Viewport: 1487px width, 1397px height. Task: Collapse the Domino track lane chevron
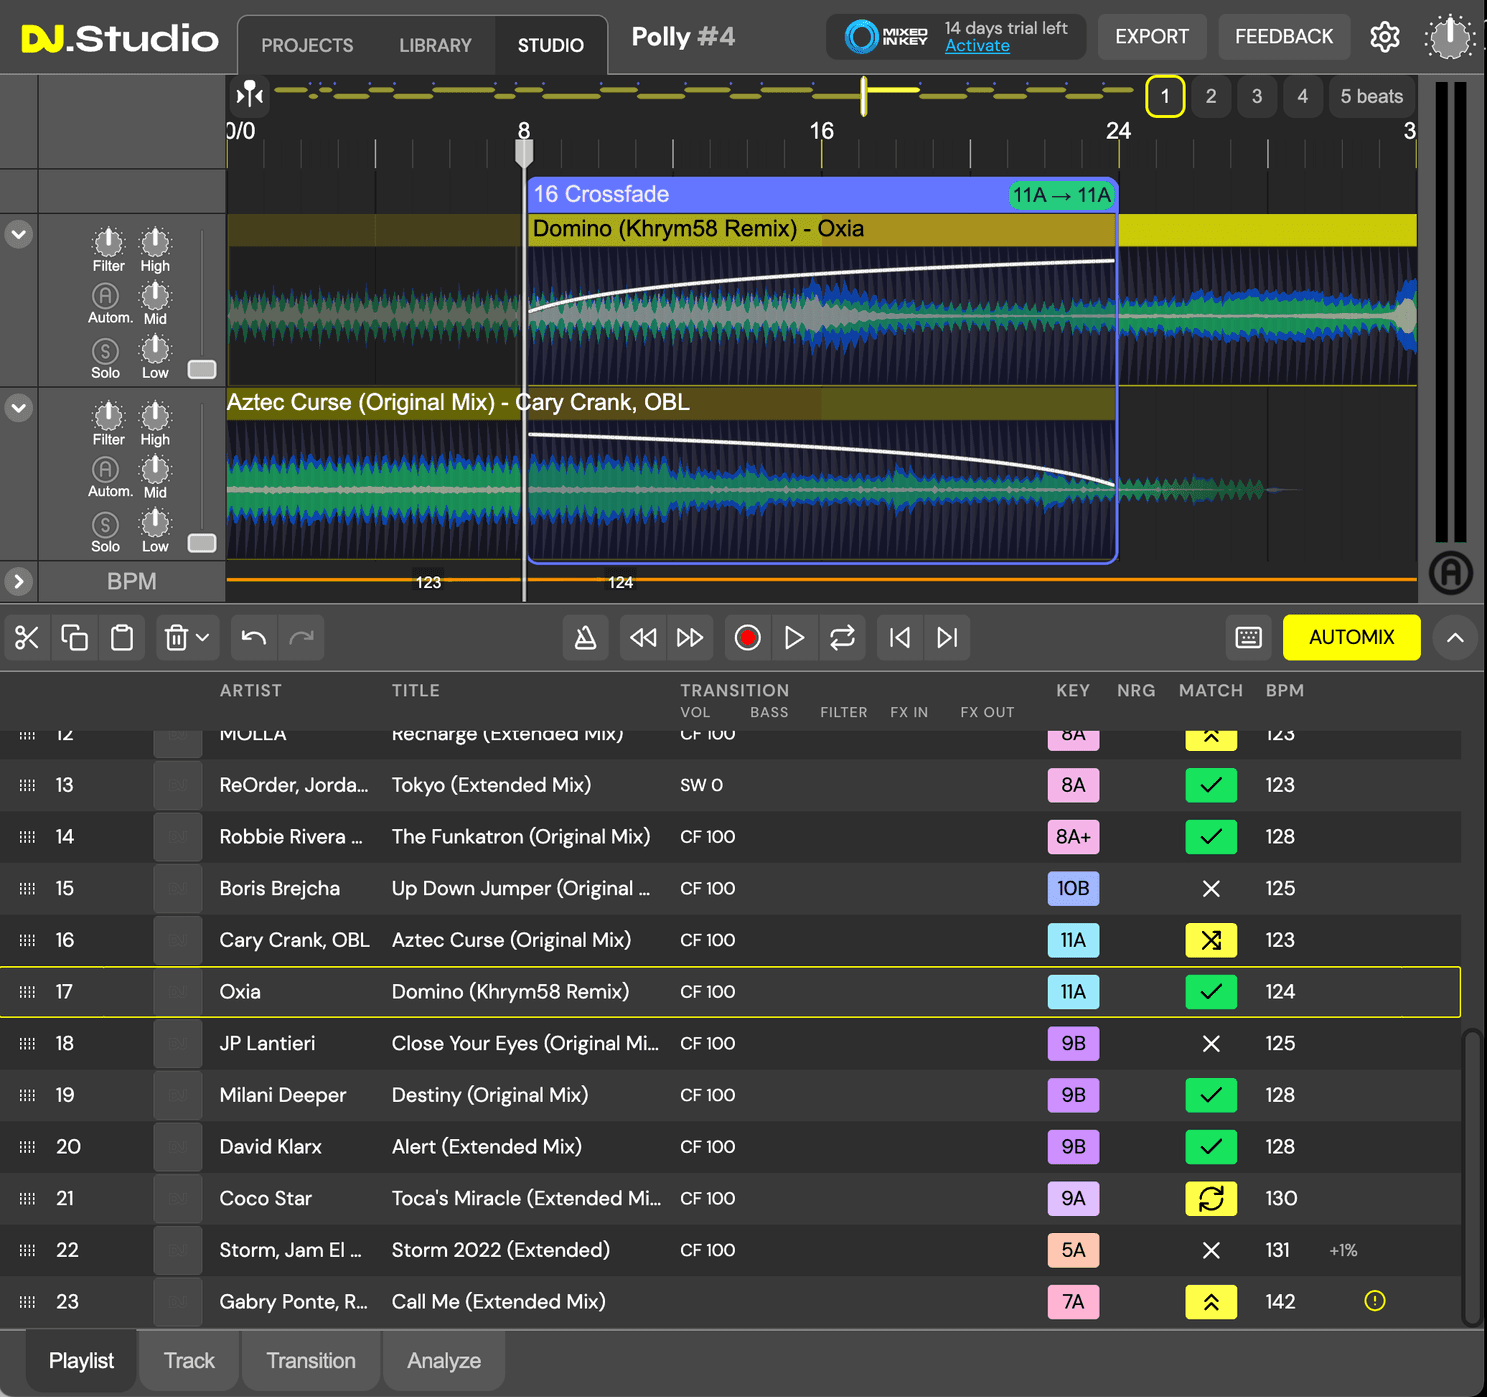[19, 235]
